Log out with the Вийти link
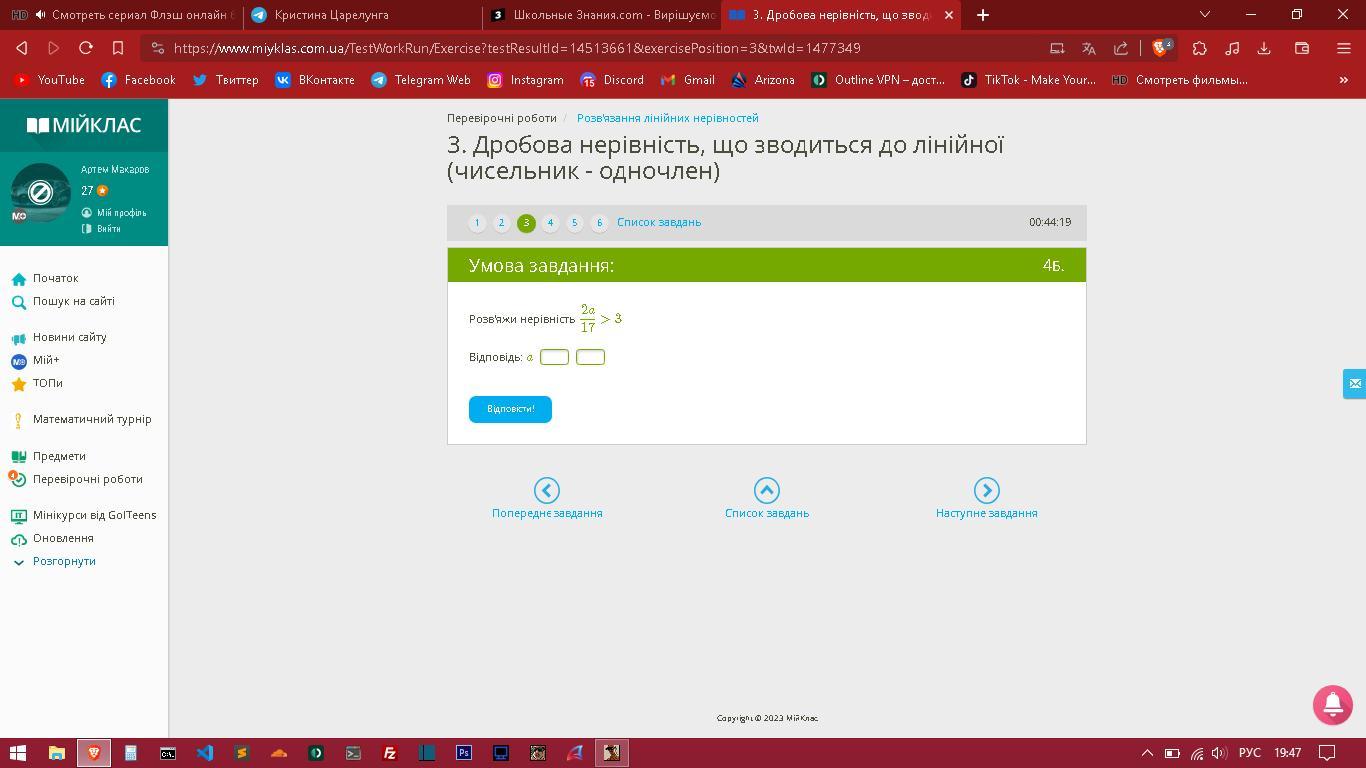 click(109, 229)
